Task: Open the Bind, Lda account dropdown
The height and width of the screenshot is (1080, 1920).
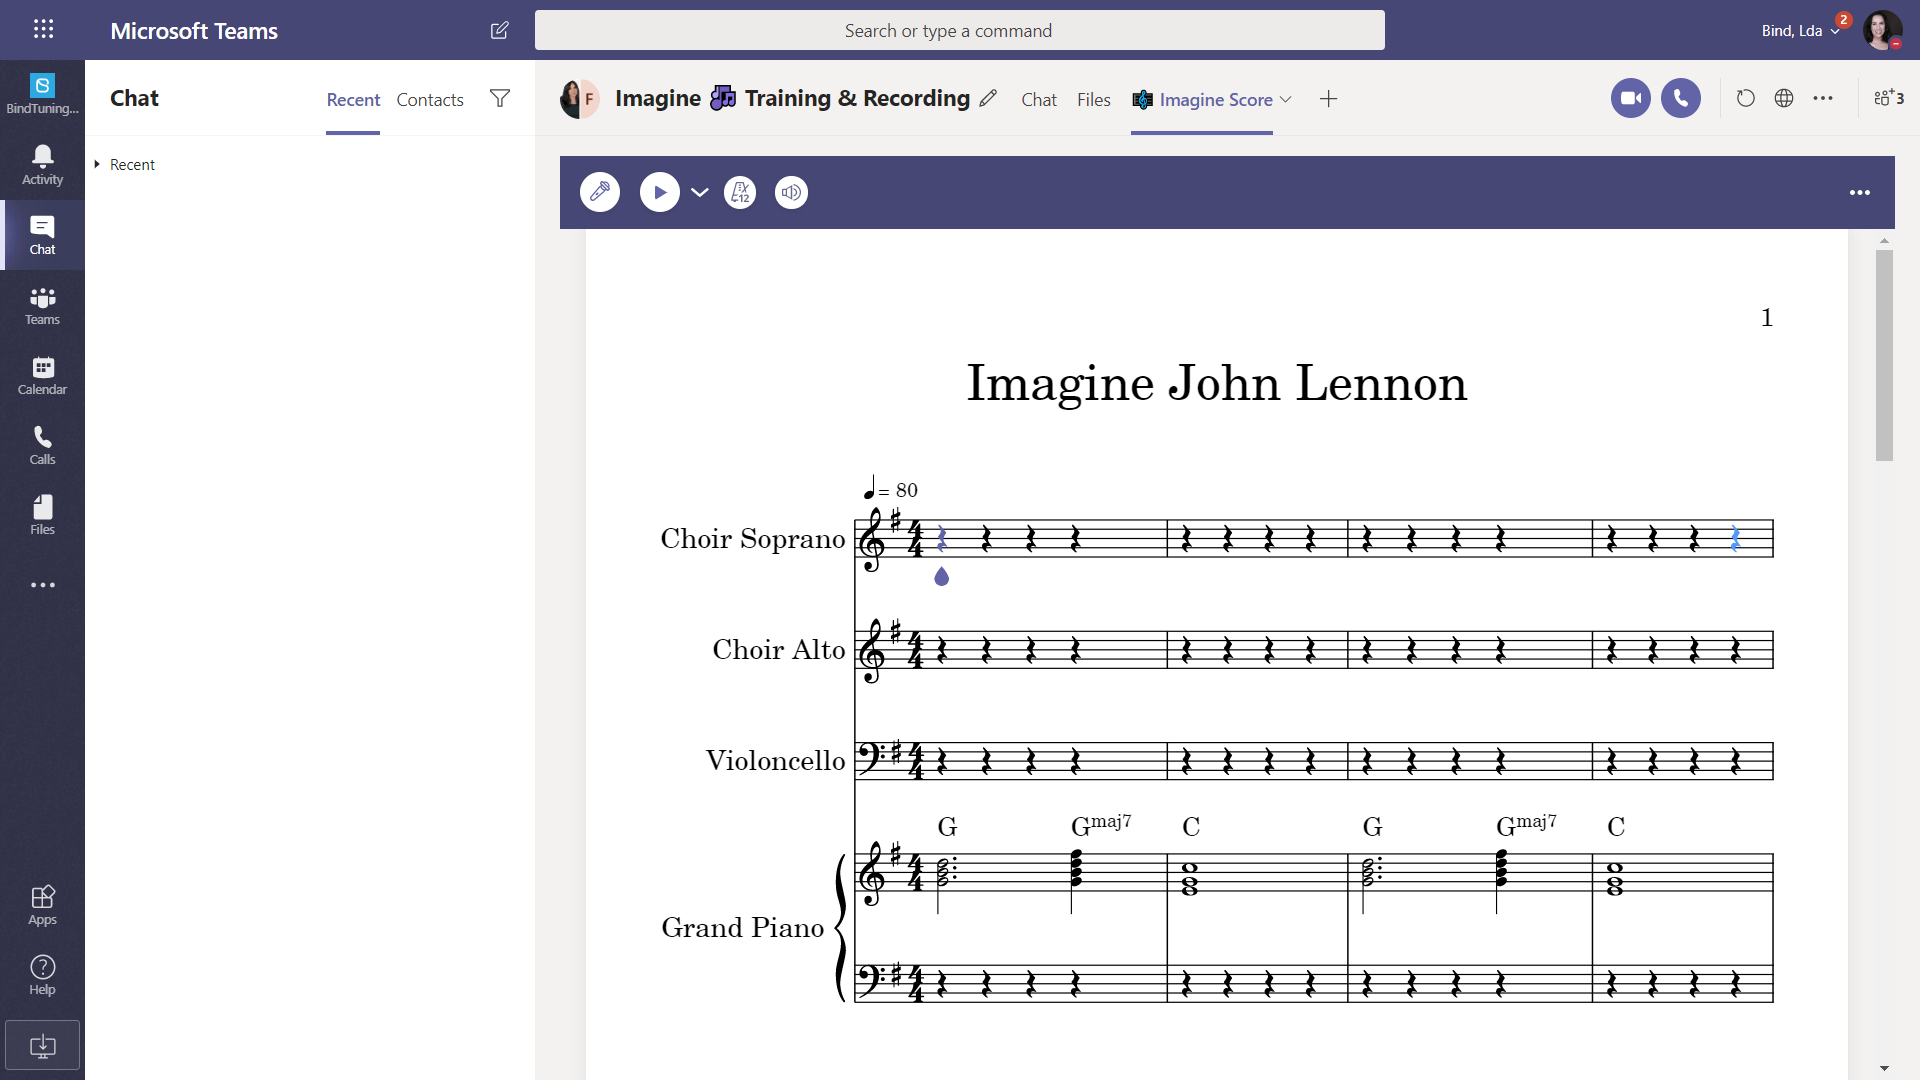Action: pyautogui.click(x=1801, y=31)
